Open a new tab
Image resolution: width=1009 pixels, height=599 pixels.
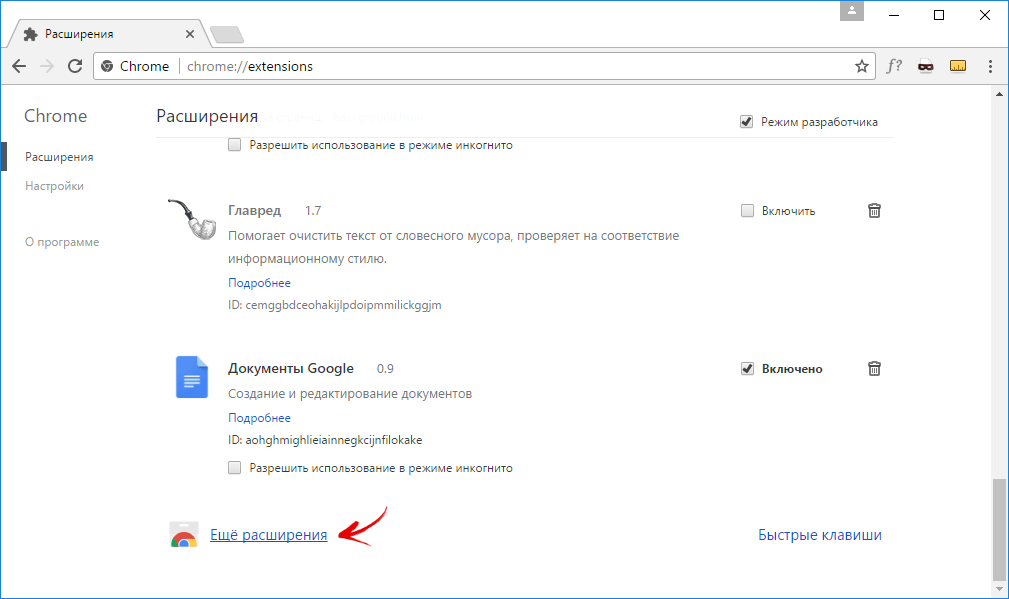pos(227,34)
